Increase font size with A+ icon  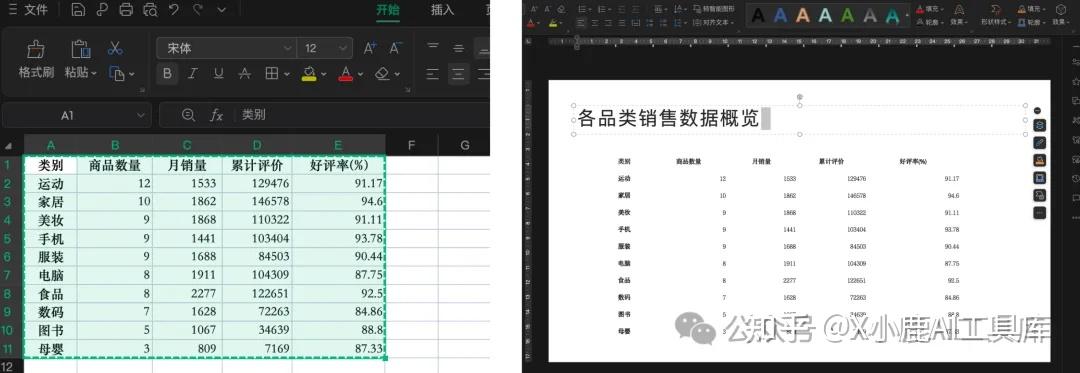pos(370,48)
